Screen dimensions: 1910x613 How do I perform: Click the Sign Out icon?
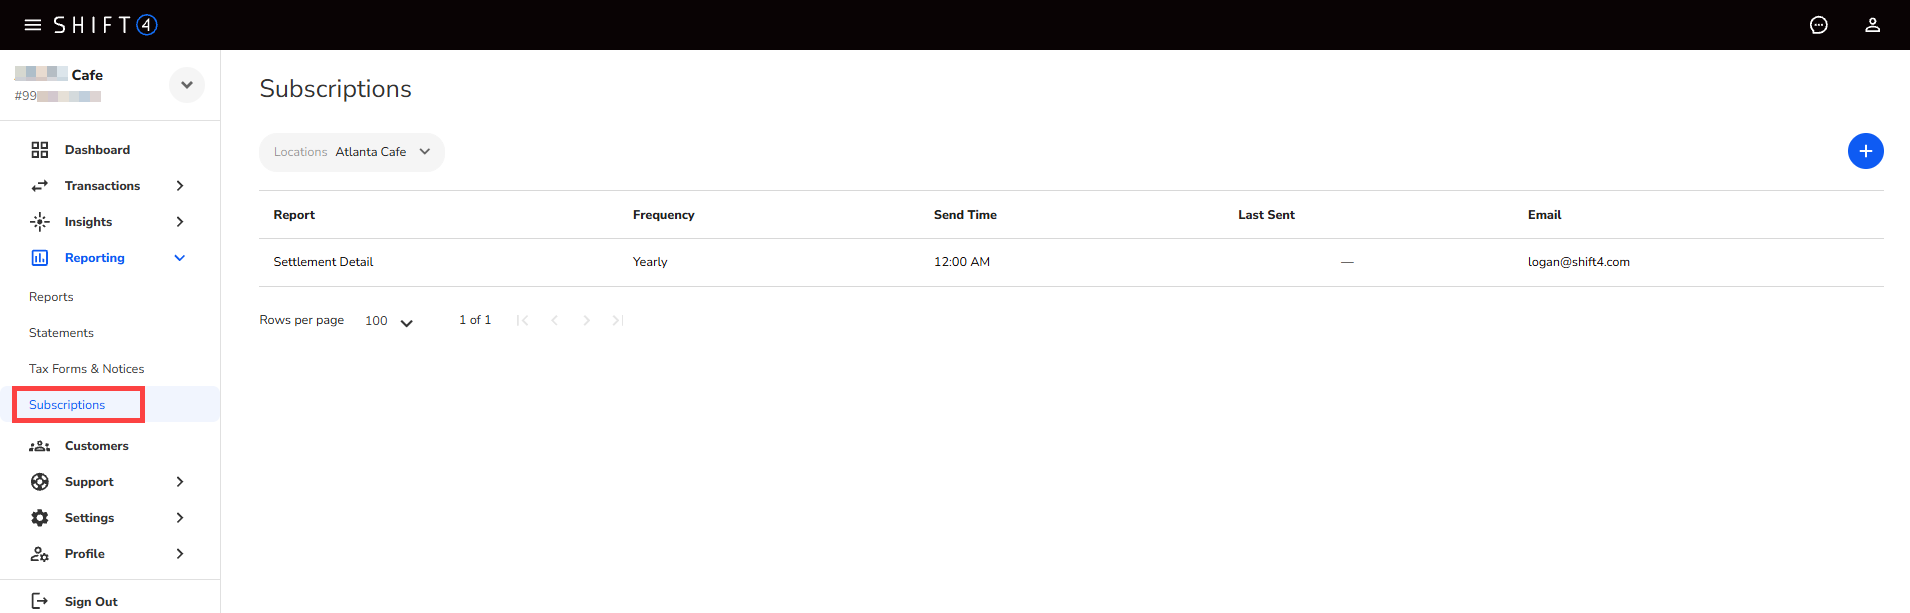tap(40, 601)
